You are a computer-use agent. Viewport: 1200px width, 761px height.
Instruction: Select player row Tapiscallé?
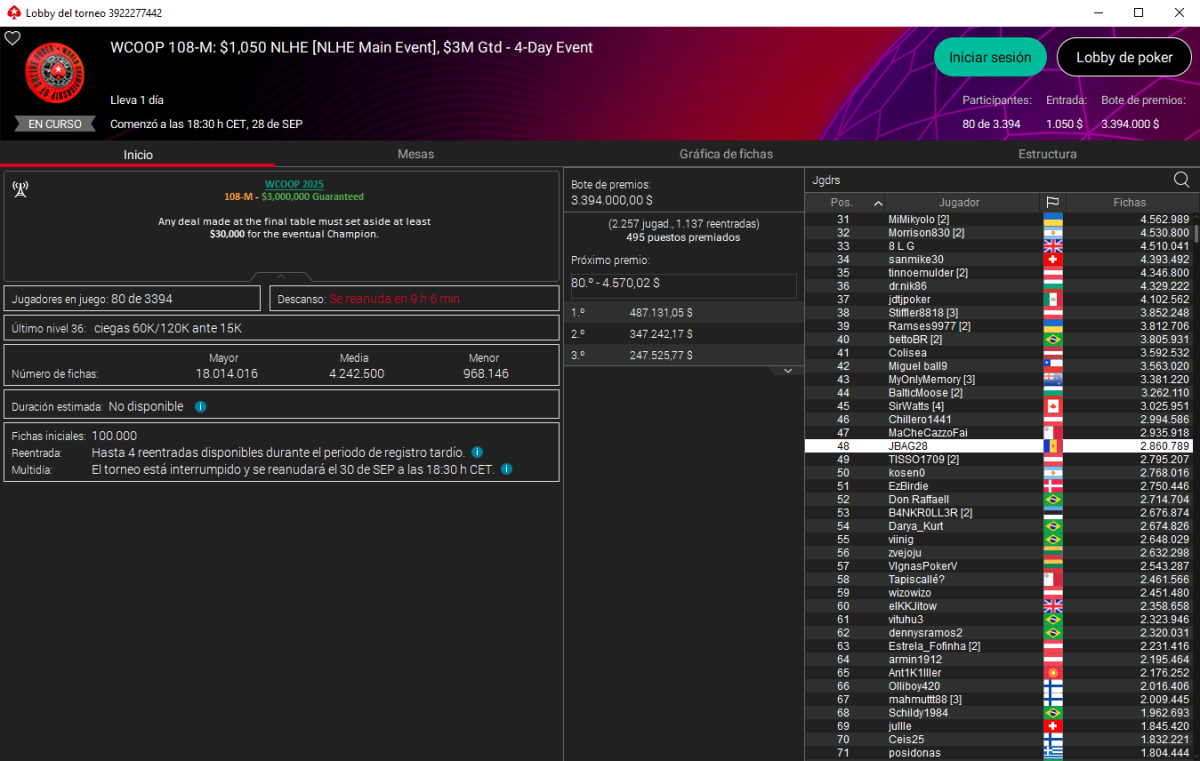pos(1000,579)
